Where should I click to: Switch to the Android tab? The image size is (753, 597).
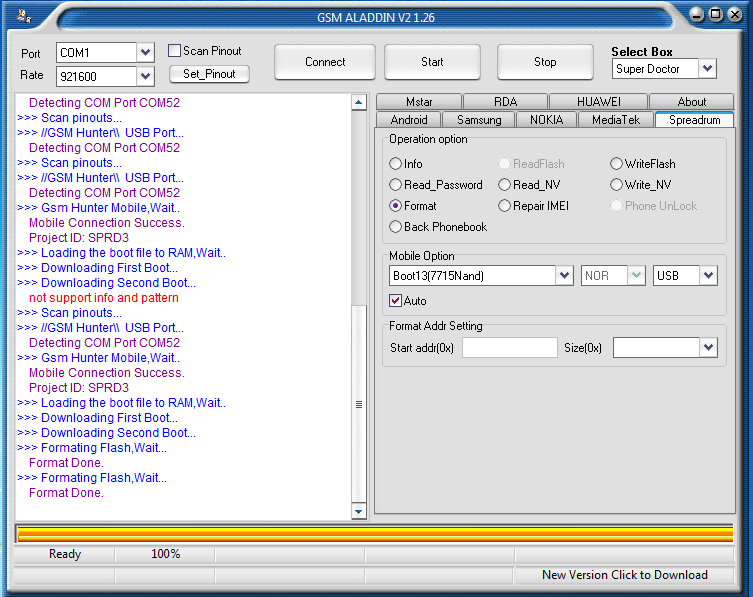point(409,120)
